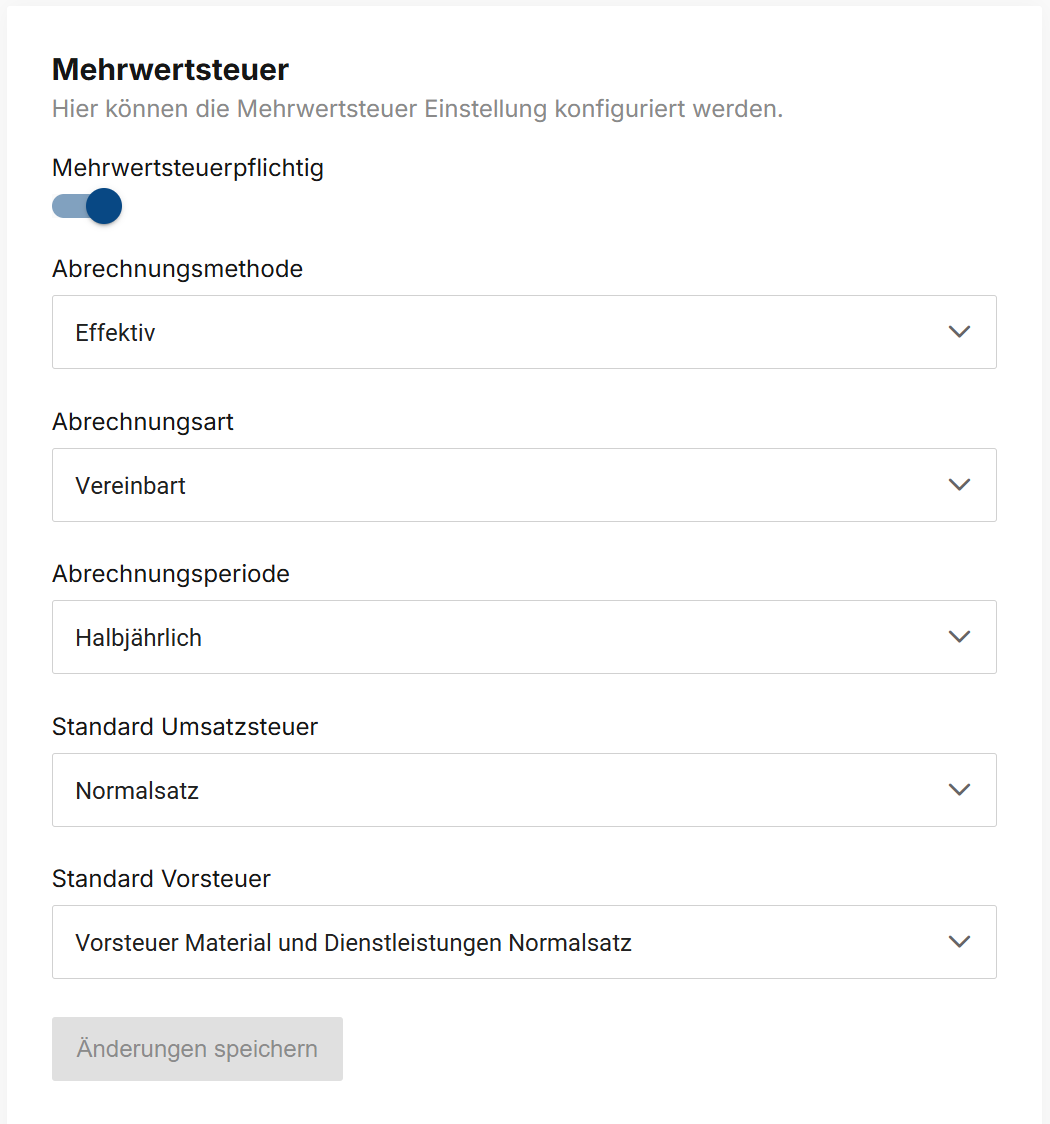Click the Abrechnungsperiode dropdown chevron
The width and height of the screenshot is (1050, 1124).
coord(959,636)
